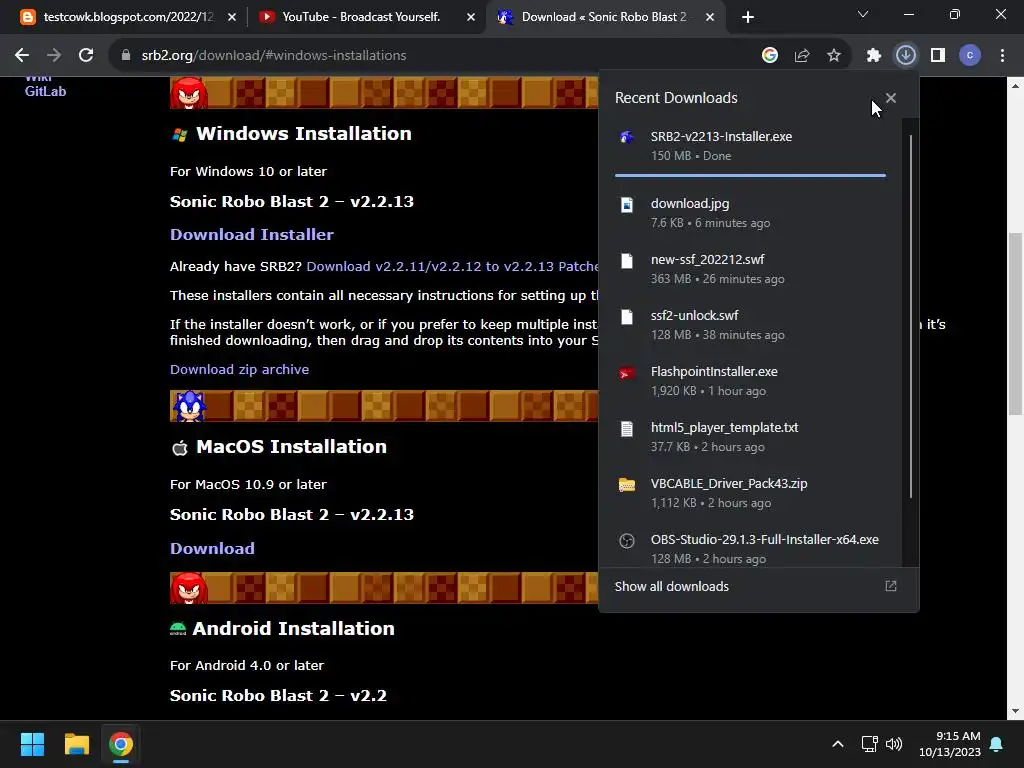This screenshot has height=768, width=1024.
Task: Click the page scrollbar down arrow
Action: click(x=1015, y=711)
